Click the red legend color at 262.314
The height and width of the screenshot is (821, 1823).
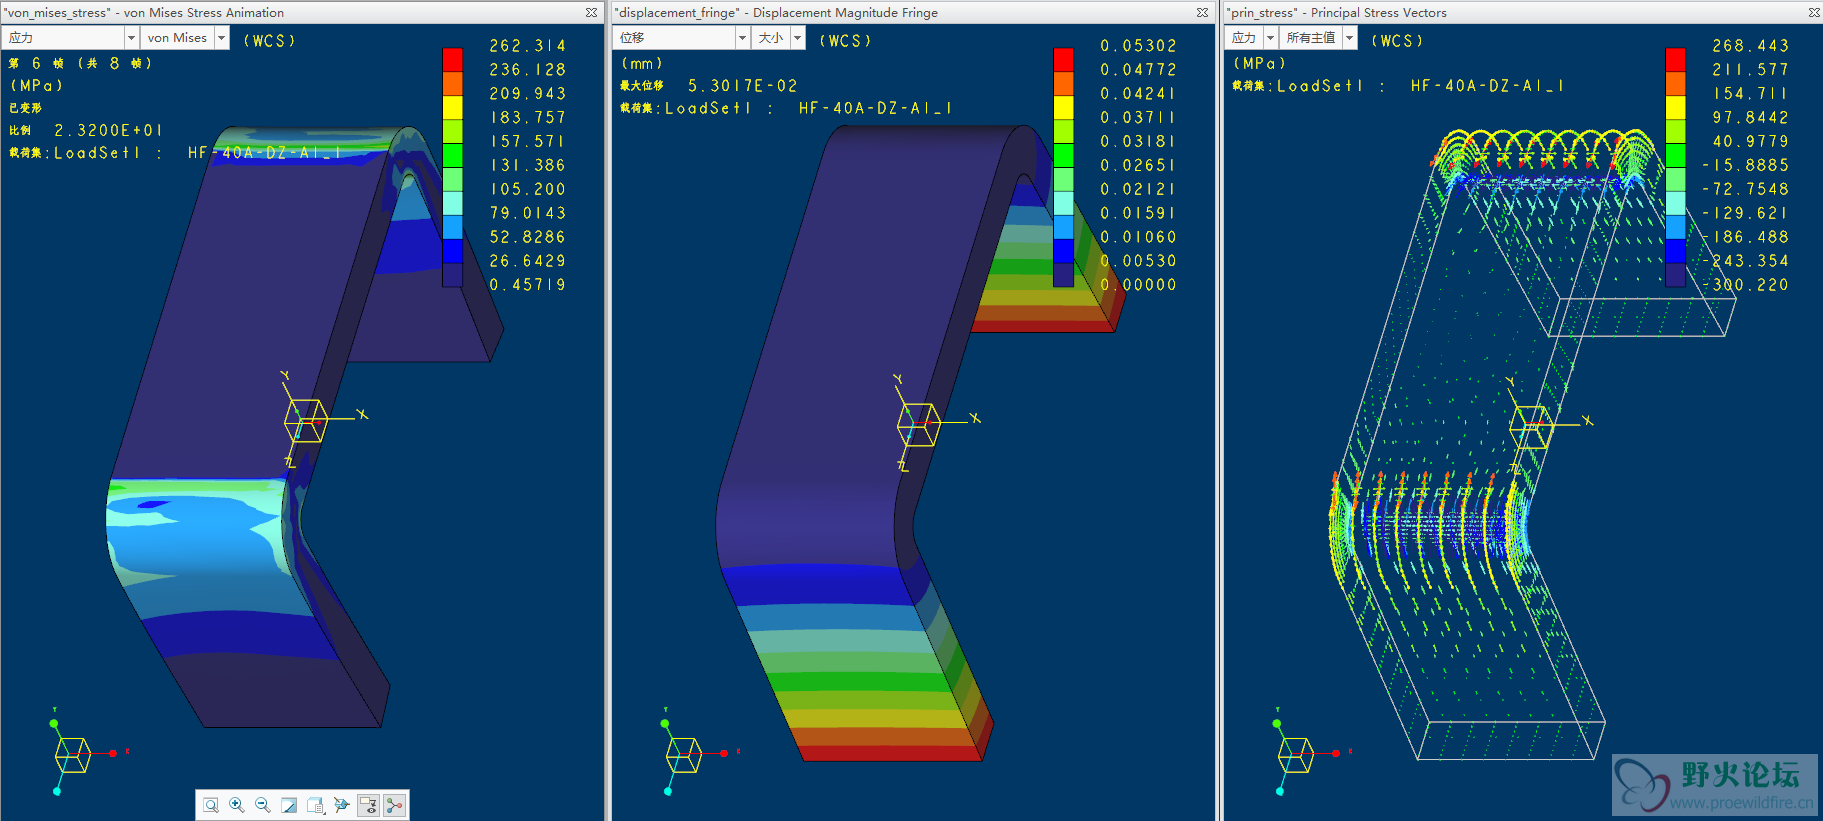click(x=453, y=59)
